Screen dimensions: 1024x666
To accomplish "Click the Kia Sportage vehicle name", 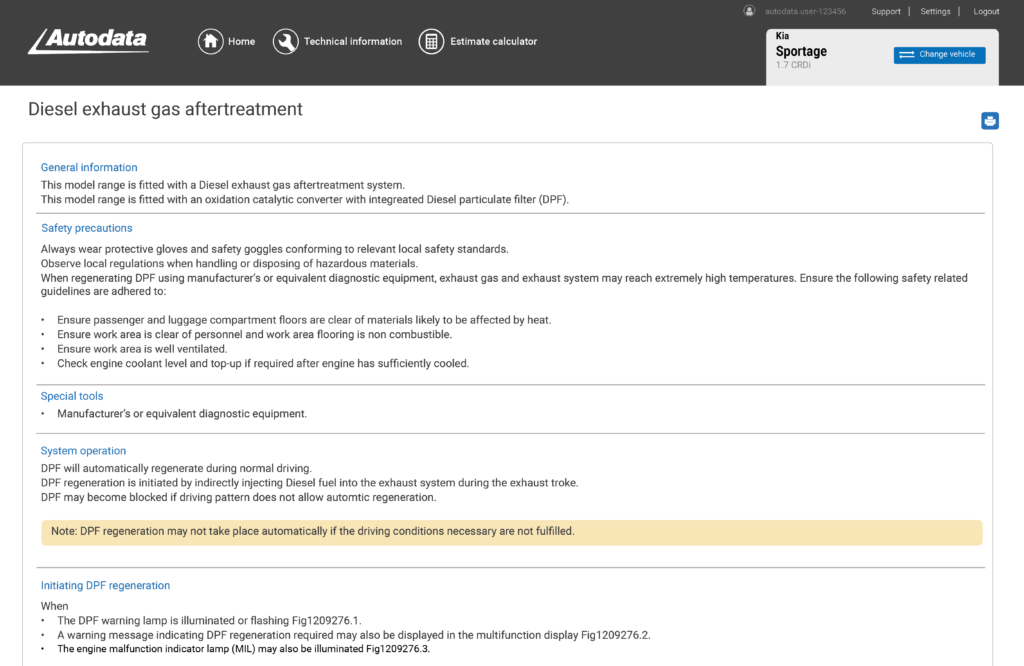I will pyautogui.click(x=801, y=52).
